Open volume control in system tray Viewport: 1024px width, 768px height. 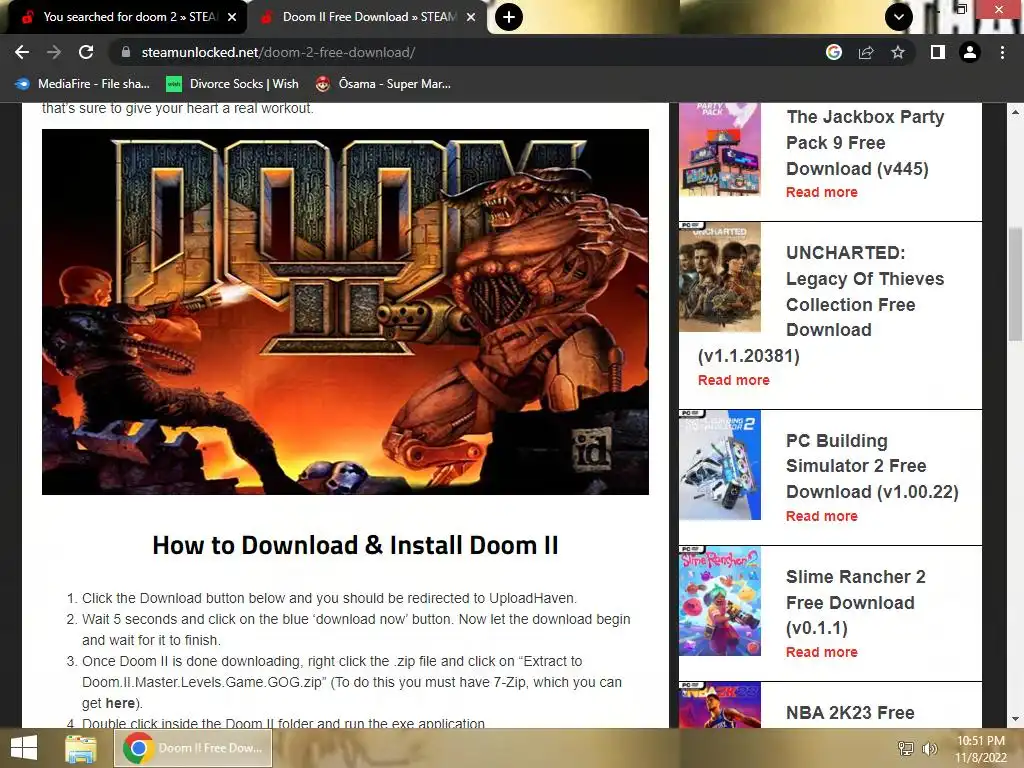[x=929, y=748]
